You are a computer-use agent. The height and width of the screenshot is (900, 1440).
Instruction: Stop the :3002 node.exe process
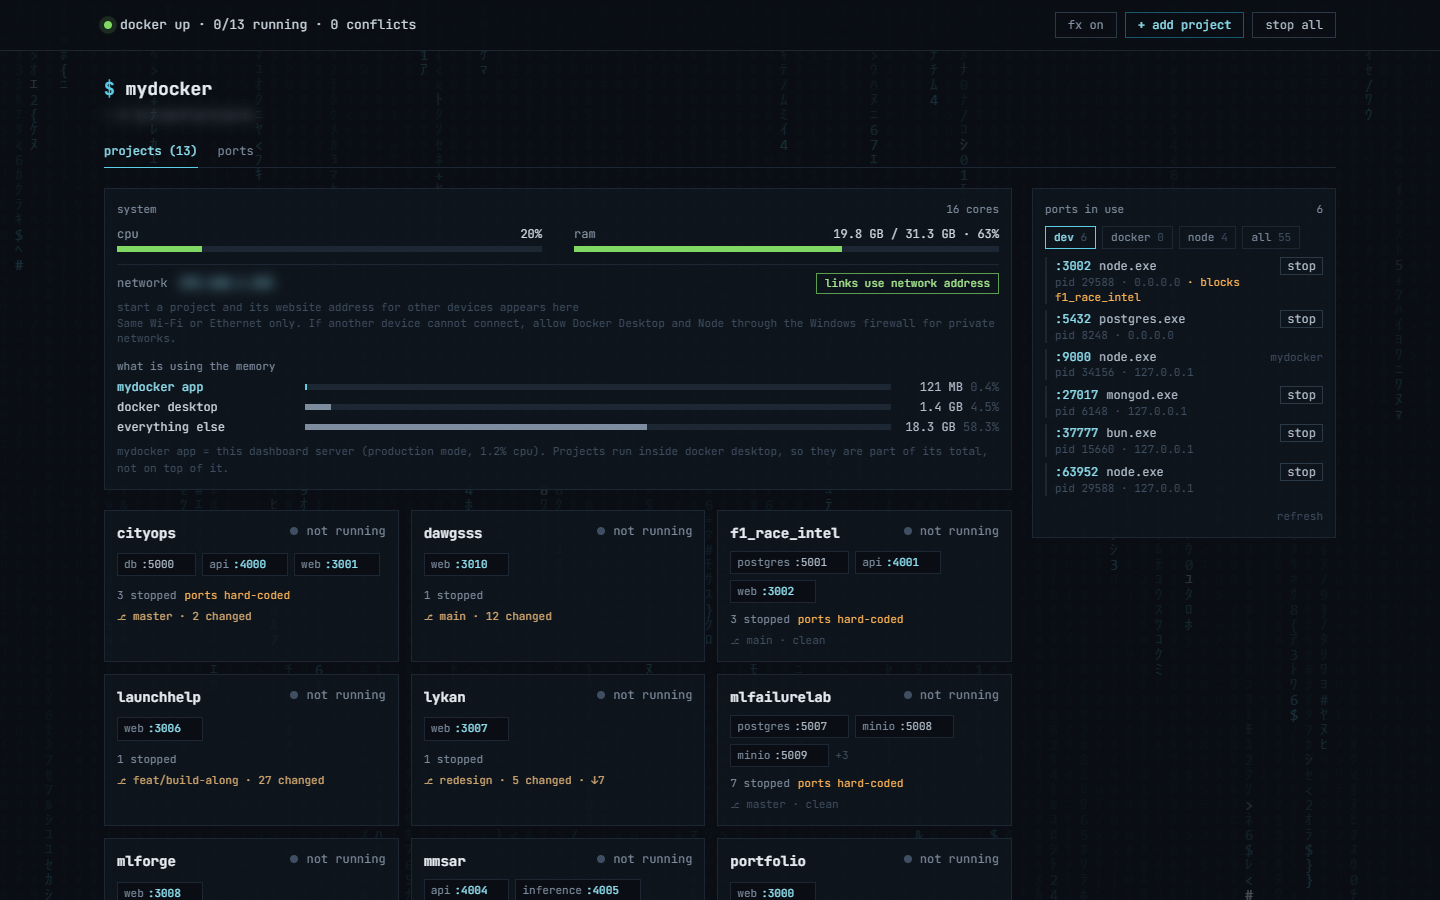[x=1301, y=266]
